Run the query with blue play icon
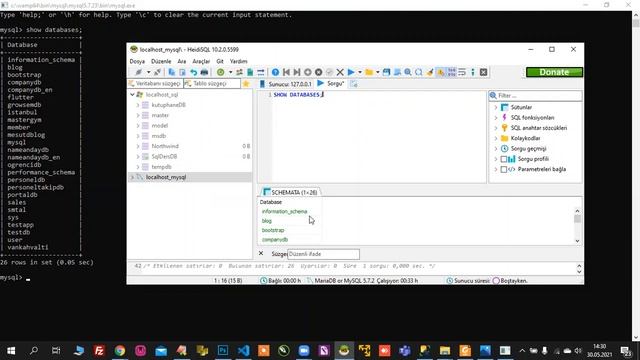 (x=351, y=72)
